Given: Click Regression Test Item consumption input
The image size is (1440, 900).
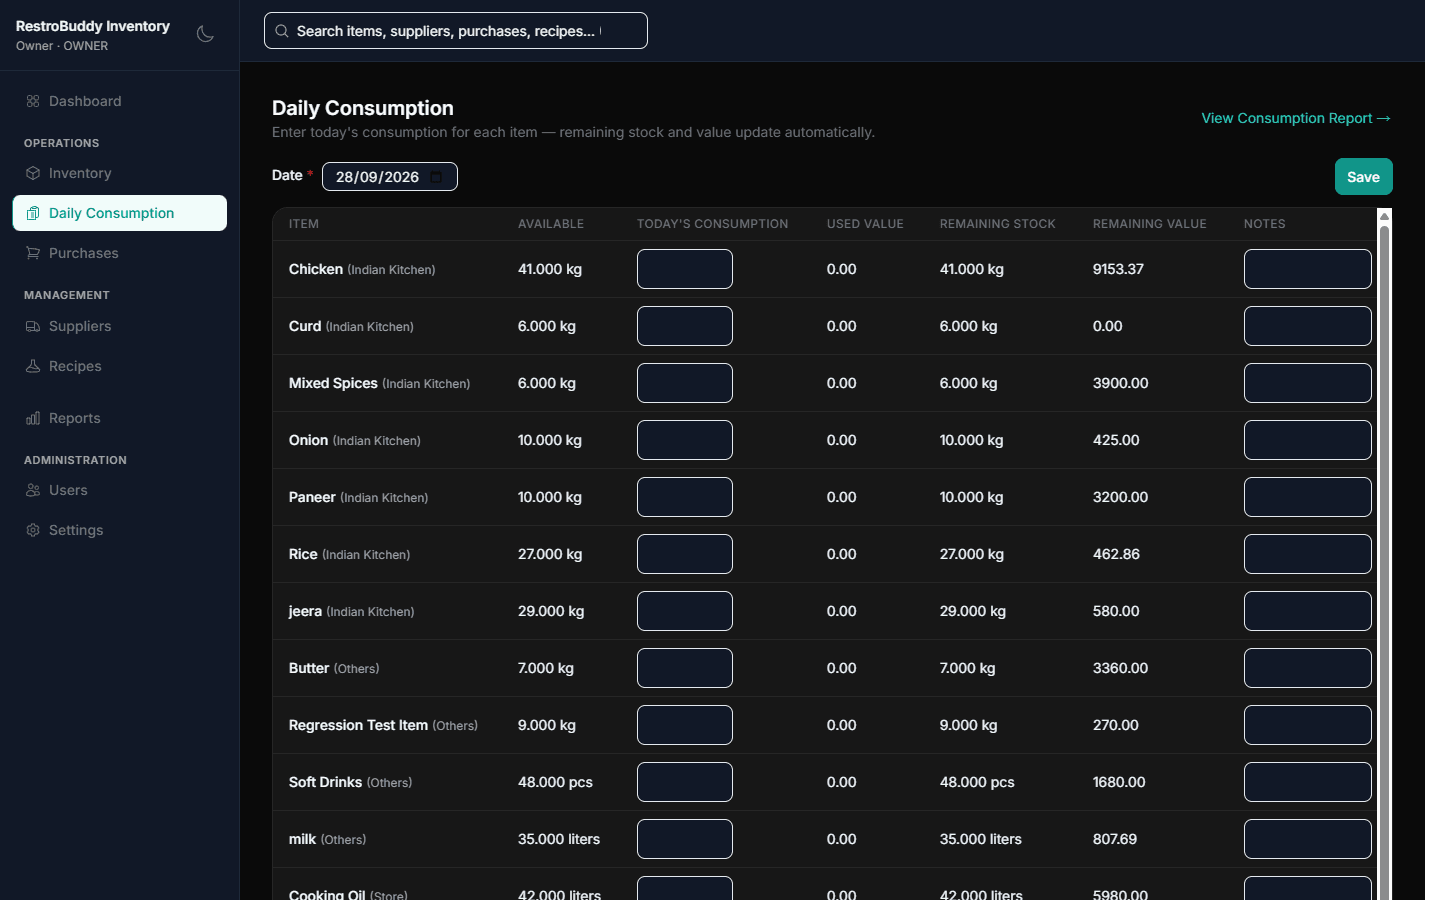Looking at the screenshot, I should pos(685,725).
